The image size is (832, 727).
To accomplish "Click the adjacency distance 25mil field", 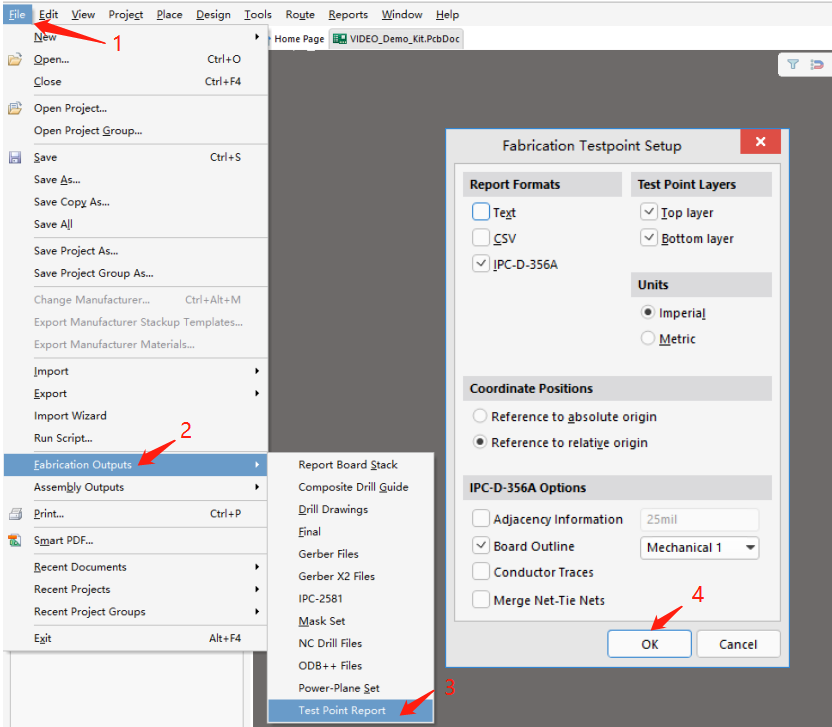I will (x=699, y=519).
